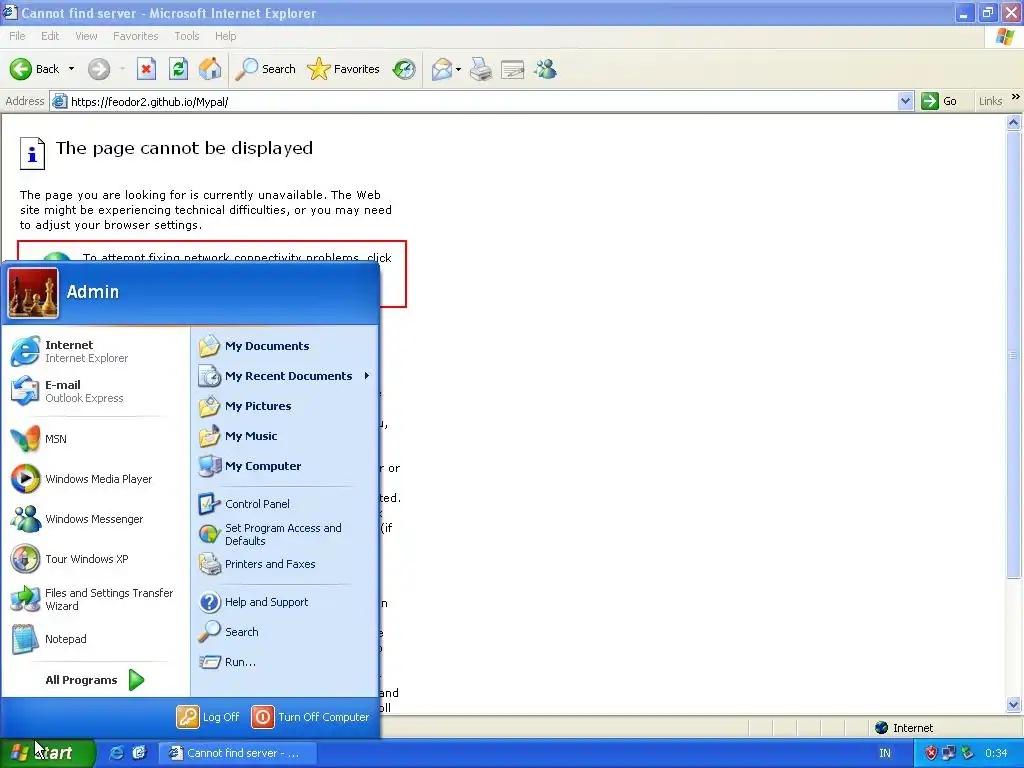Open Windows Media Player

(x=95, y=479)
